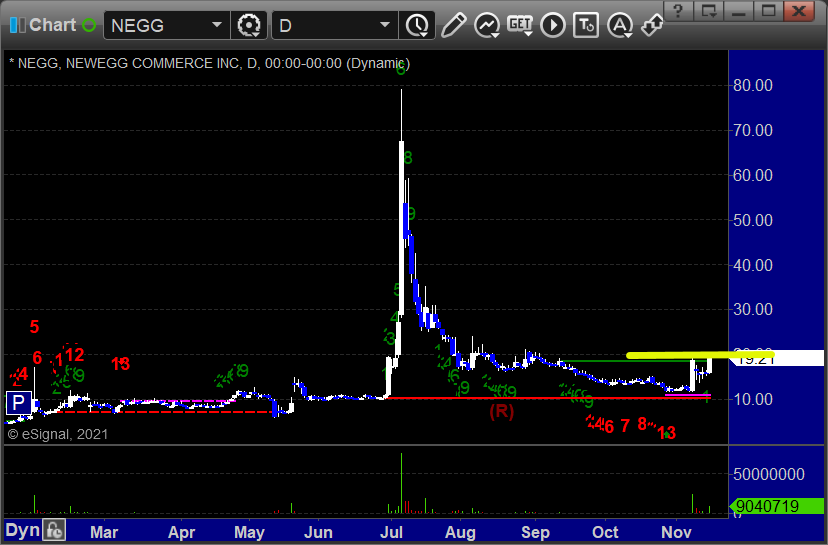Click the pin arrows toolbar icon
The height and width of the screenshot is (545, 828).
(652, 25)
